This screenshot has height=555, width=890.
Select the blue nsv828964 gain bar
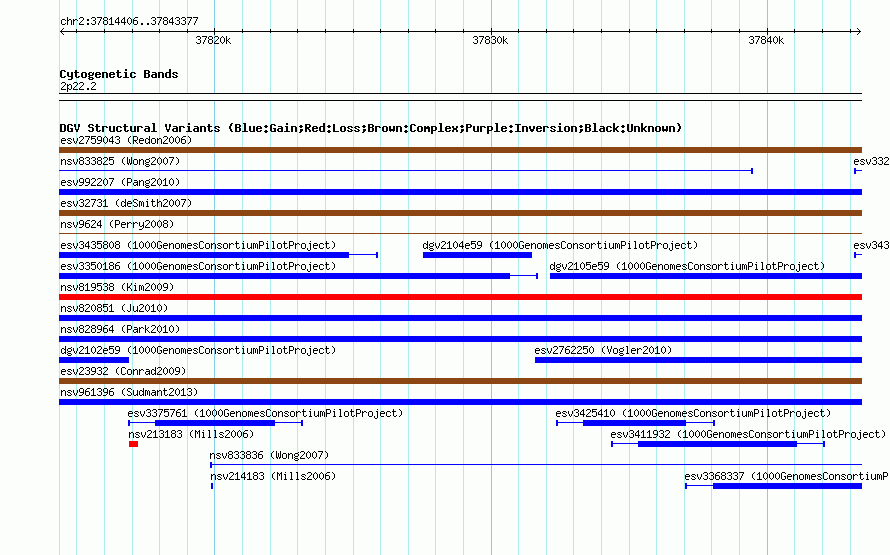(460, 339)
